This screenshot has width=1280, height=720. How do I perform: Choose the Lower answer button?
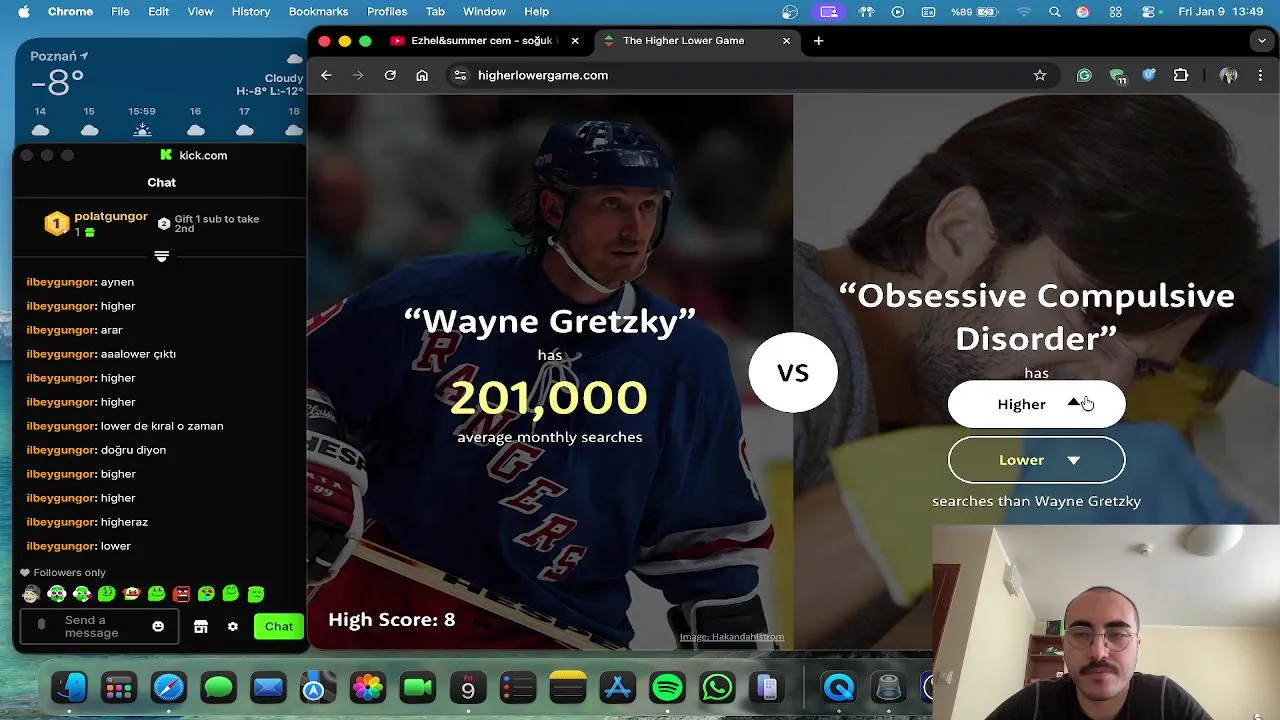click(x=1036, y=460)
